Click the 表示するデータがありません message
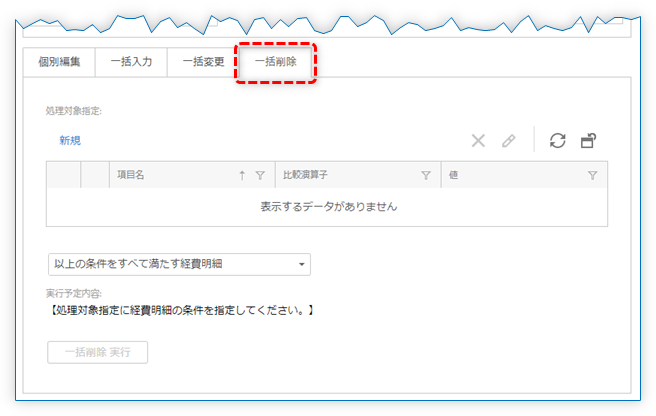 [x=329, y=207]
